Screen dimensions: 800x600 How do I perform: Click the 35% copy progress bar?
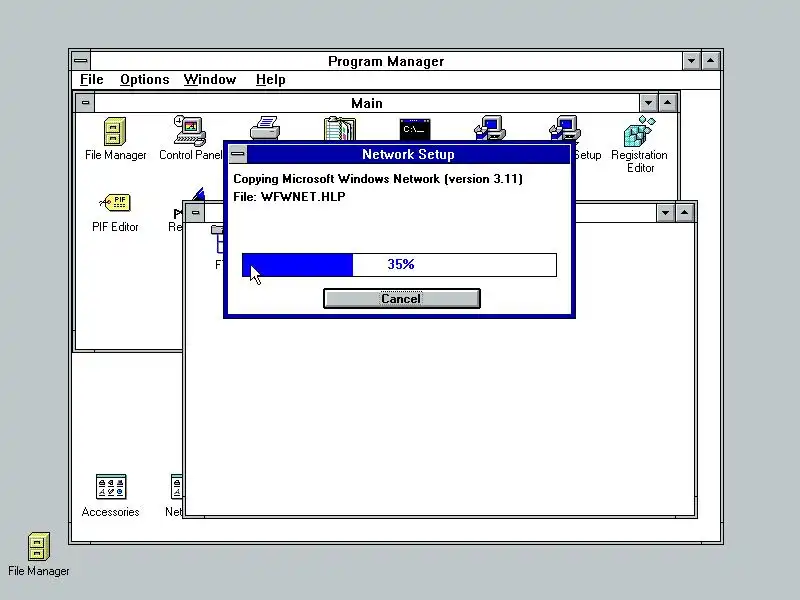coord(399,265)
